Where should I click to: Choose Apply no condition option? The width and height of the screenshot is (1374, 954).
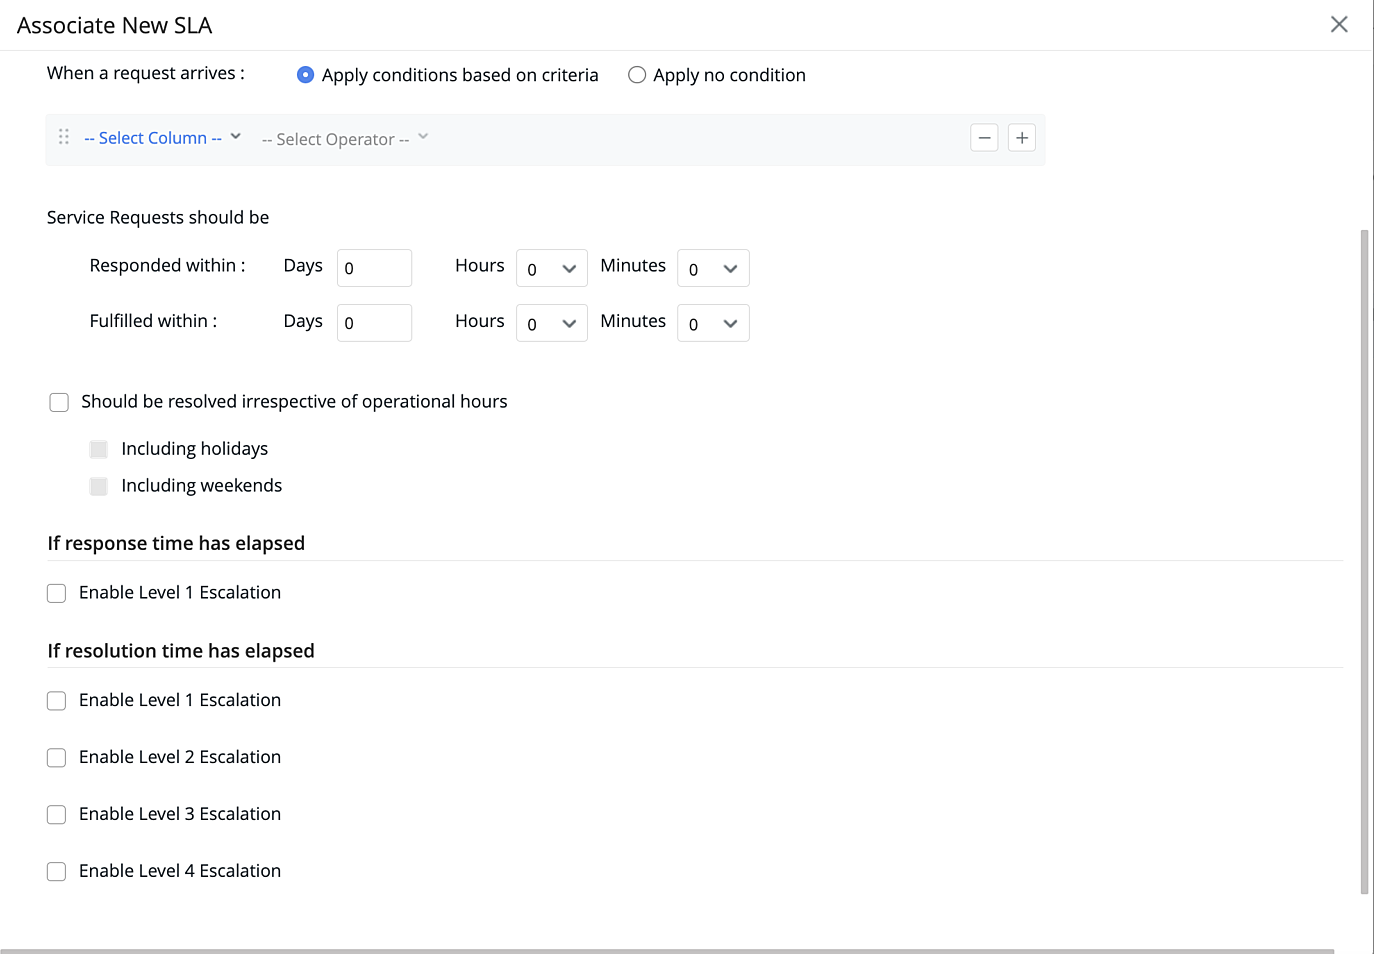click(636, 74)
